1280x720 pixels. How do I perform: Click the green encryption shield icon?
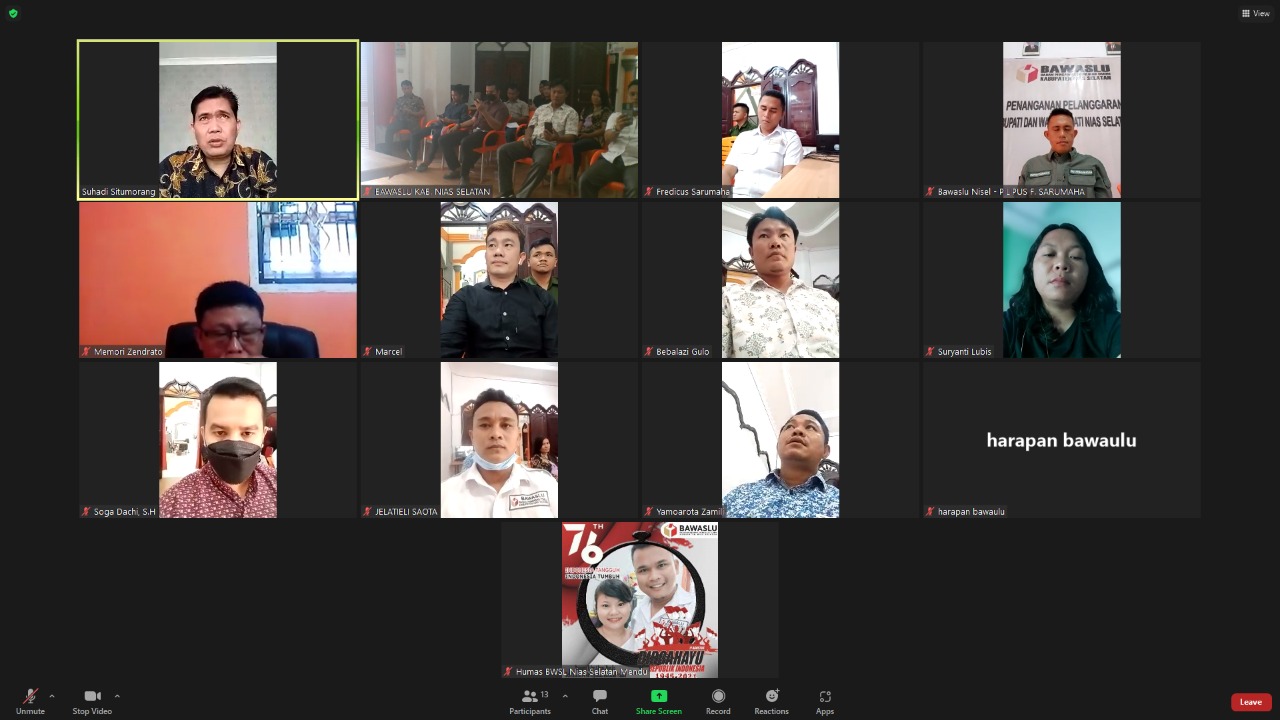click(13, 13)
